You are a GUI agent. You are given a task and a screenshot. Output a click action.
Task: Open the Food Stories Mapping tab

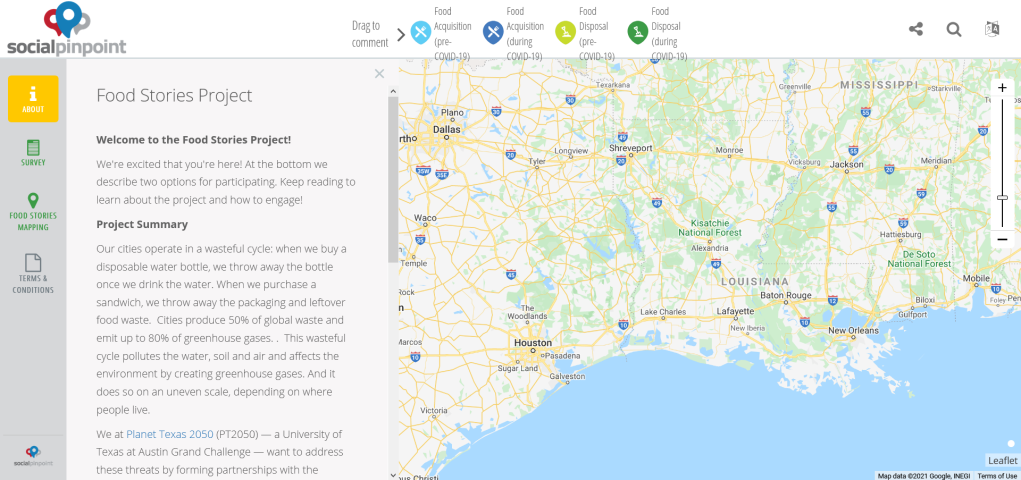click(x=33, y=212)
